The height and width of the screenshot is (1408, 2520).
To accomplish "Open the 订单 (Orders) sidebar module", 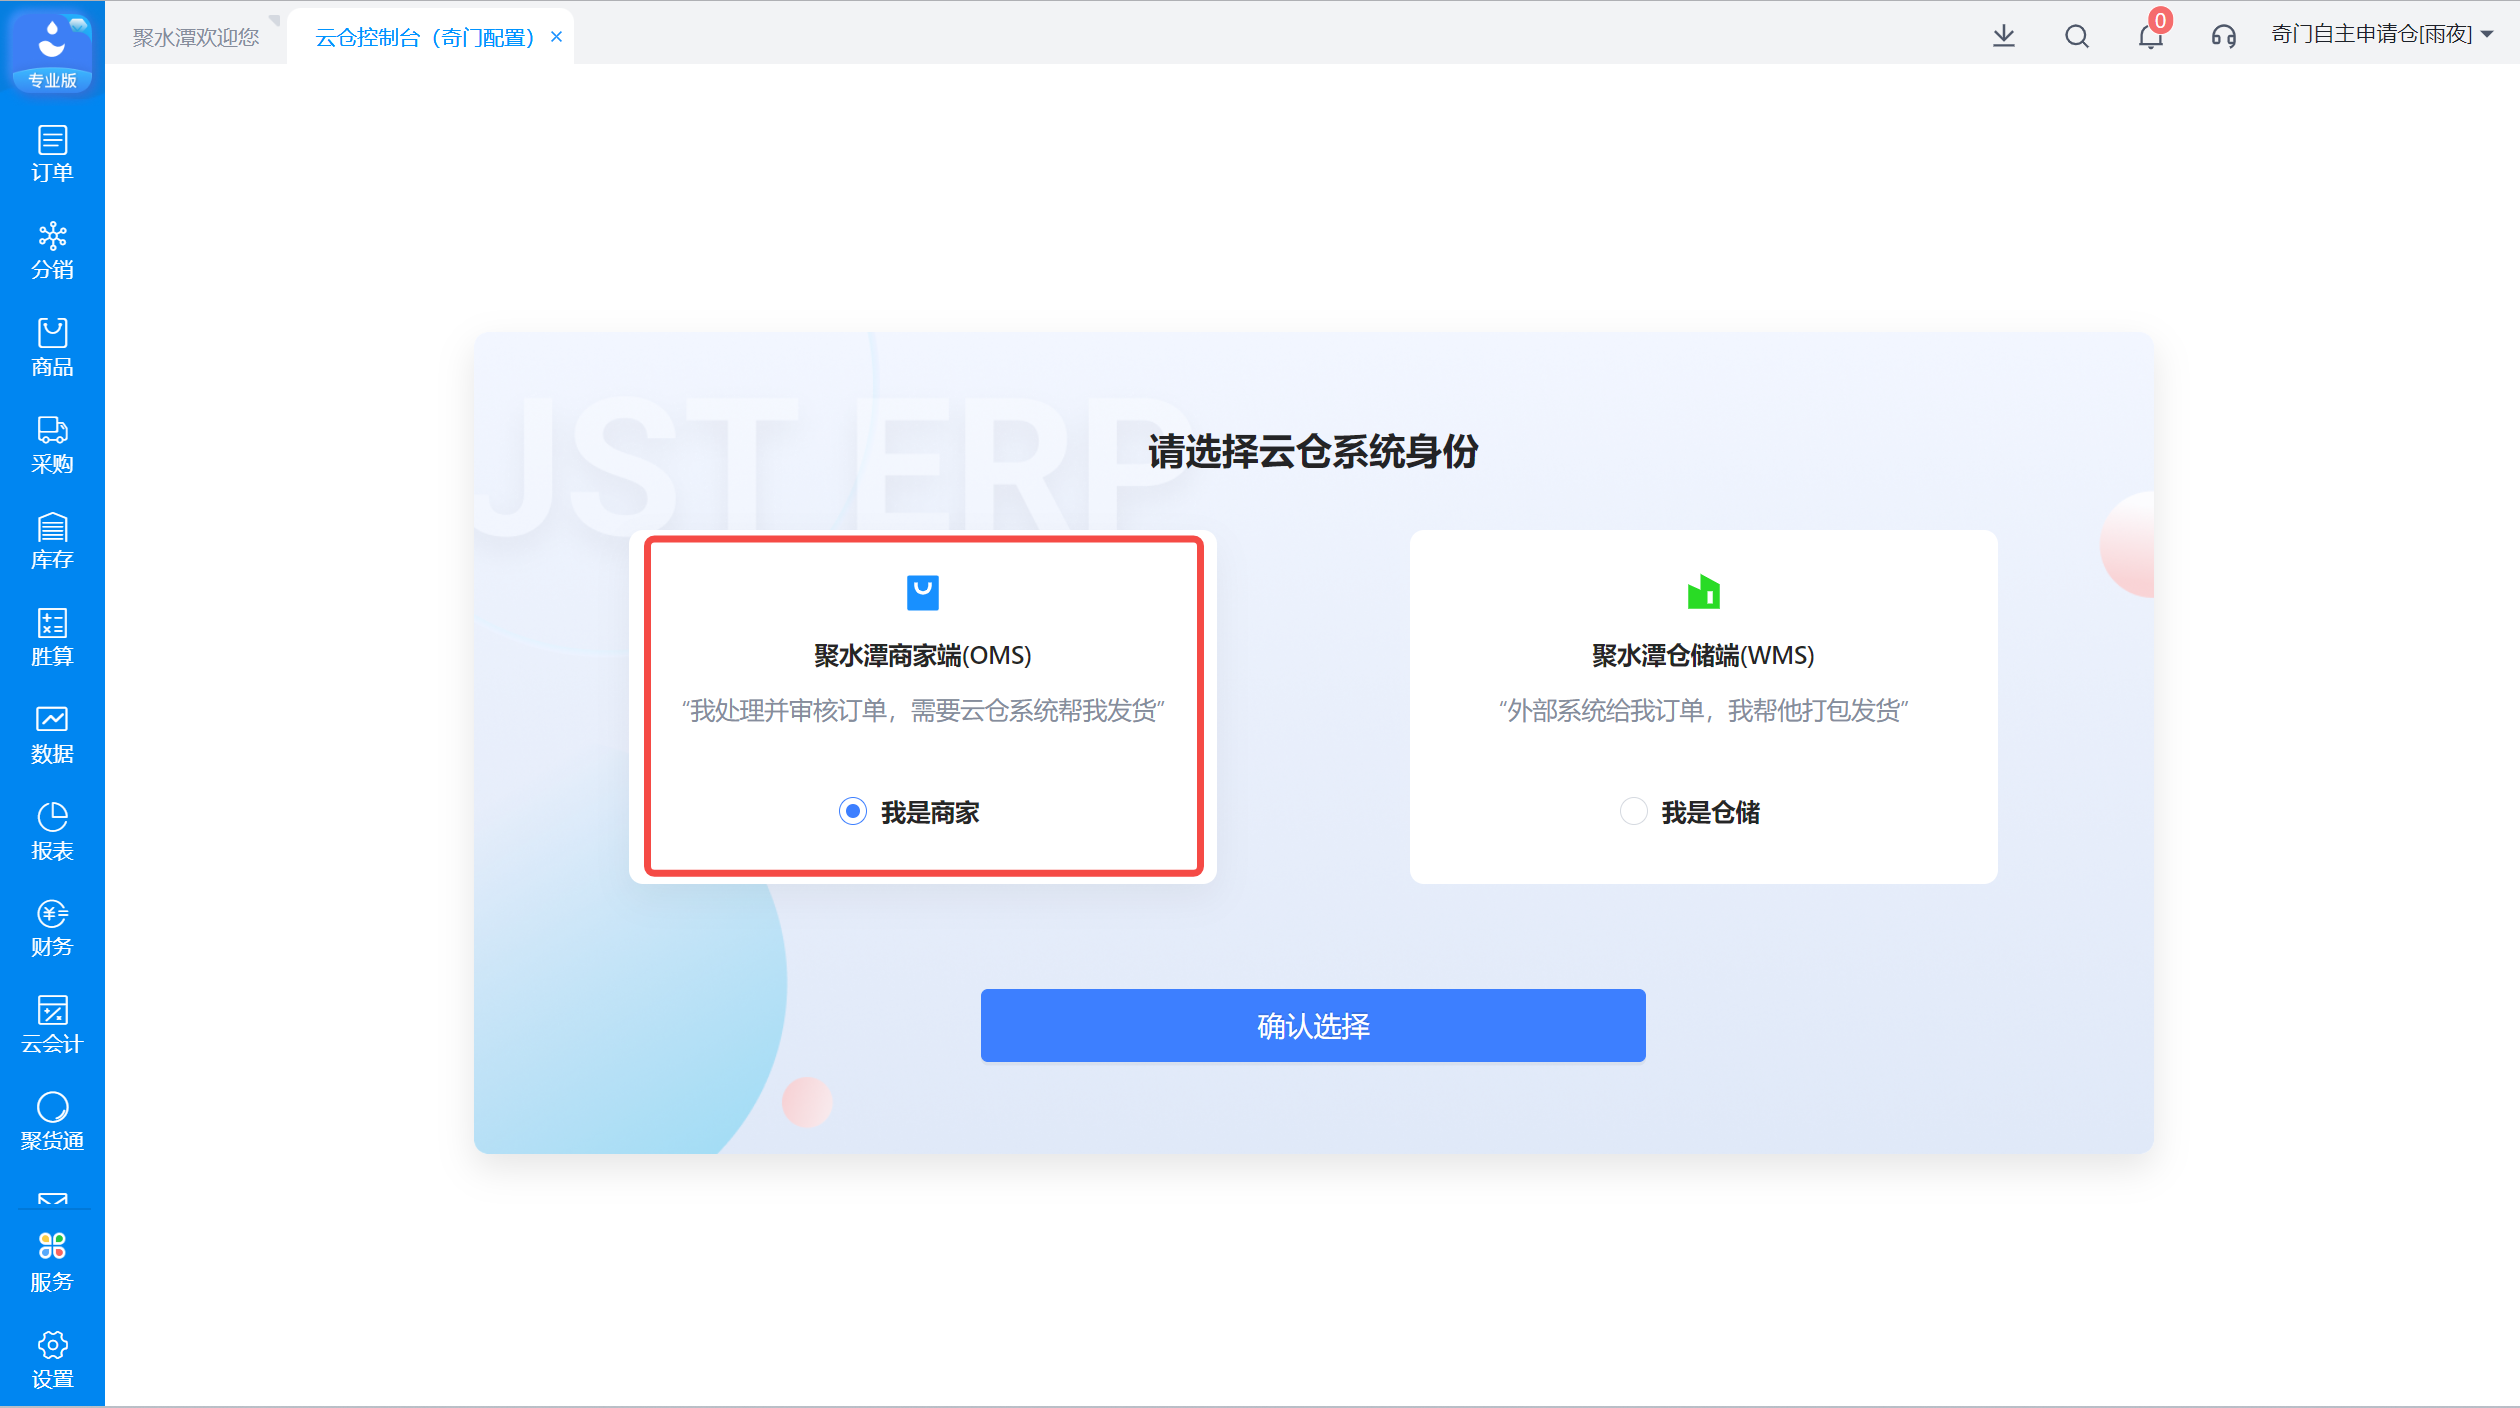I will tap(52, 154).
